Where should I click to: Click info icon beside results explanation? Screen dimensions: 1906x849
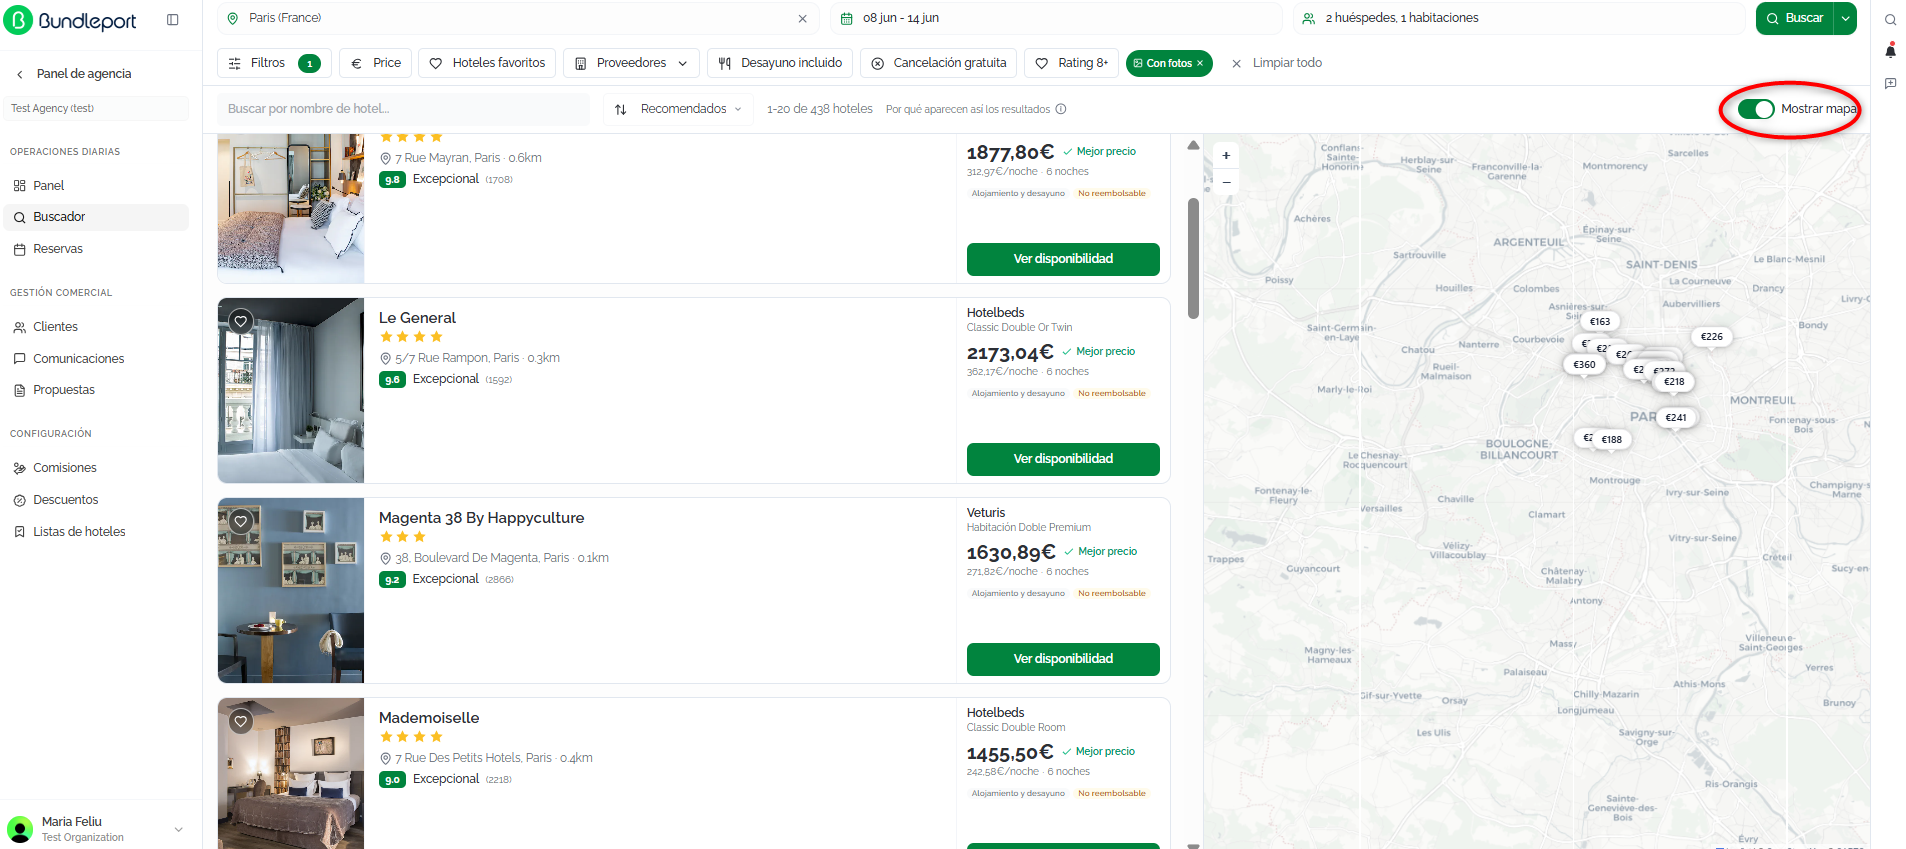pyautogui.click(x=1061, y=109)
